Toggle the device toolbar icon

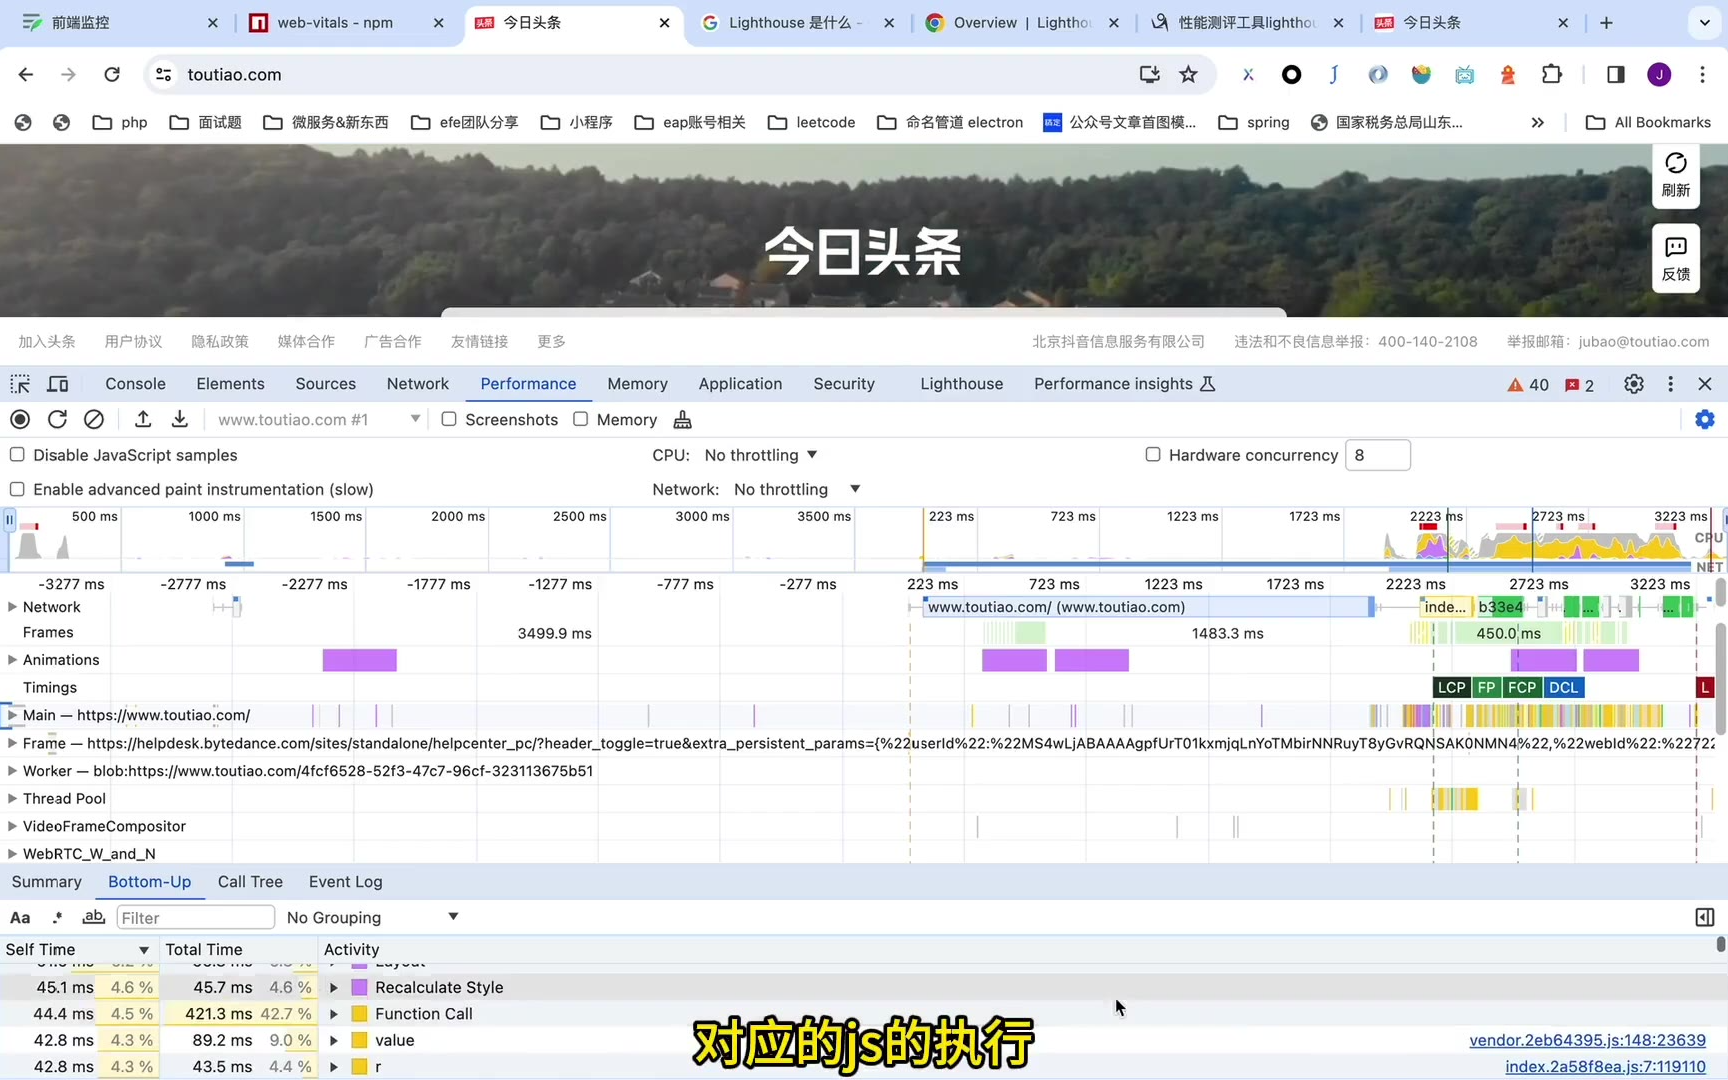click(x=58, y=384)
